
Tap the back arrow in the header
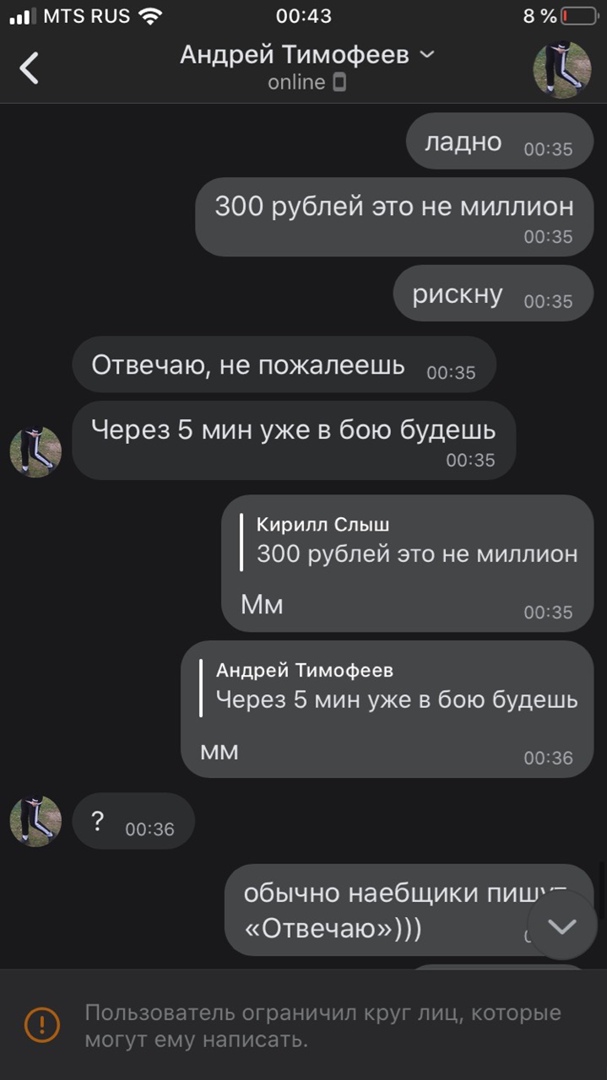tap(29, 68)
